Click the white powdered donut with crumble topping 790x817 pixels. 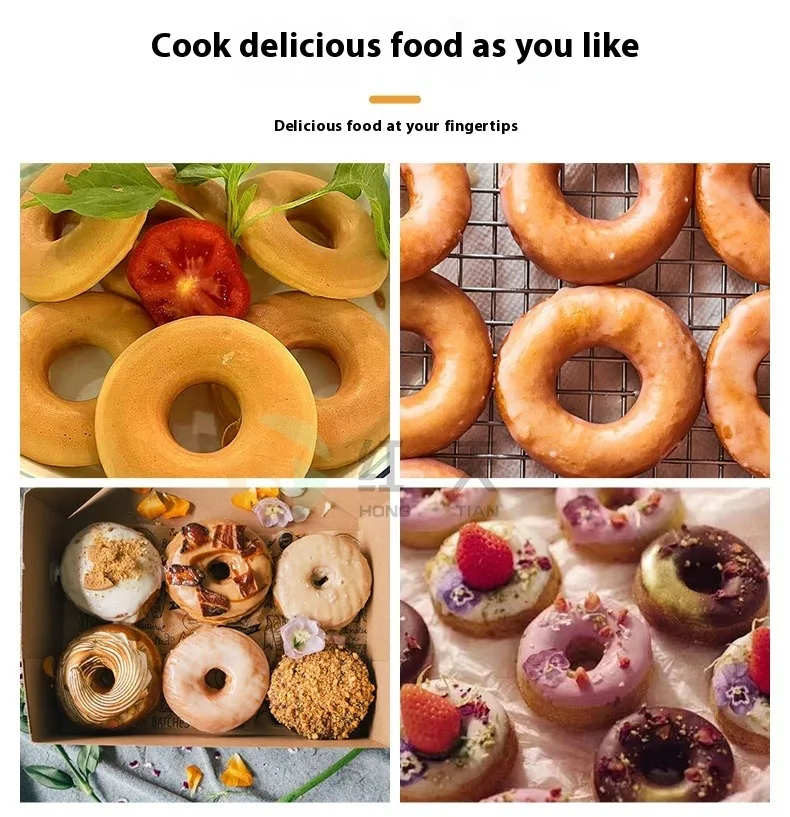pyautogui.click(x=111, y=572)
